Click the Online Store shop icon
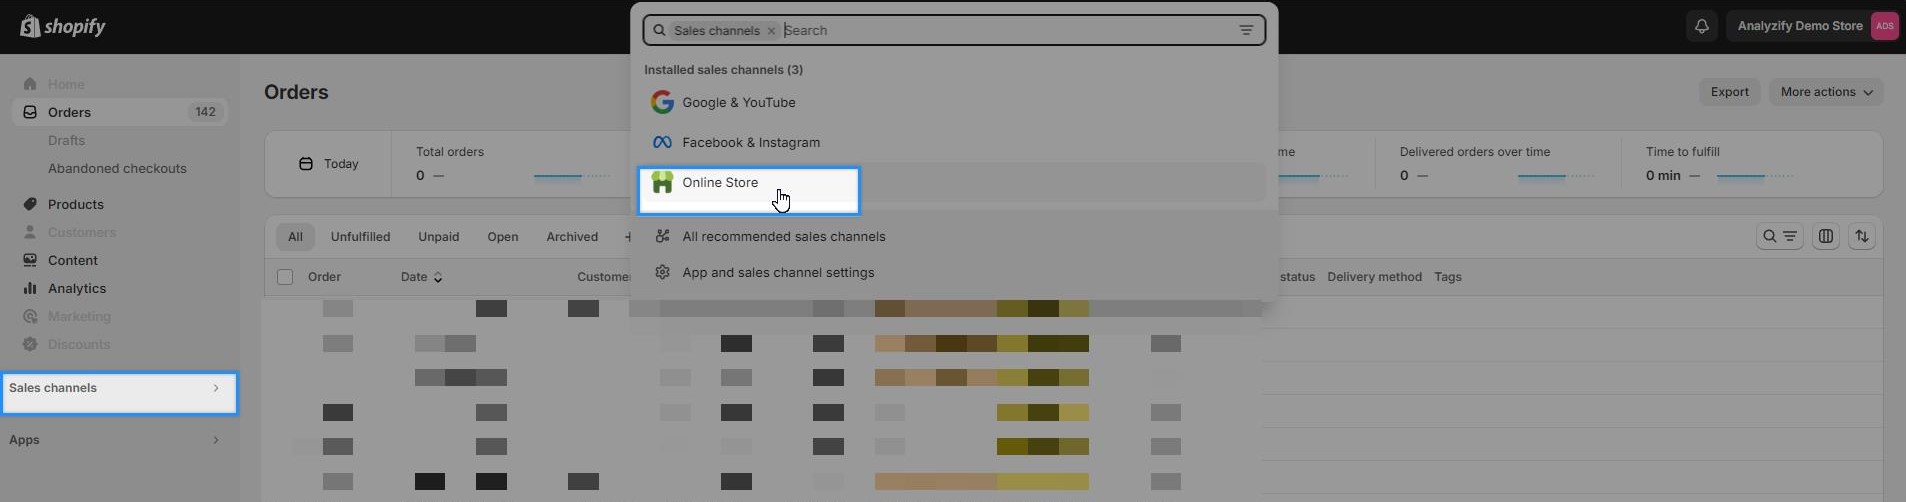The image size is (1906, 502). 662,182
